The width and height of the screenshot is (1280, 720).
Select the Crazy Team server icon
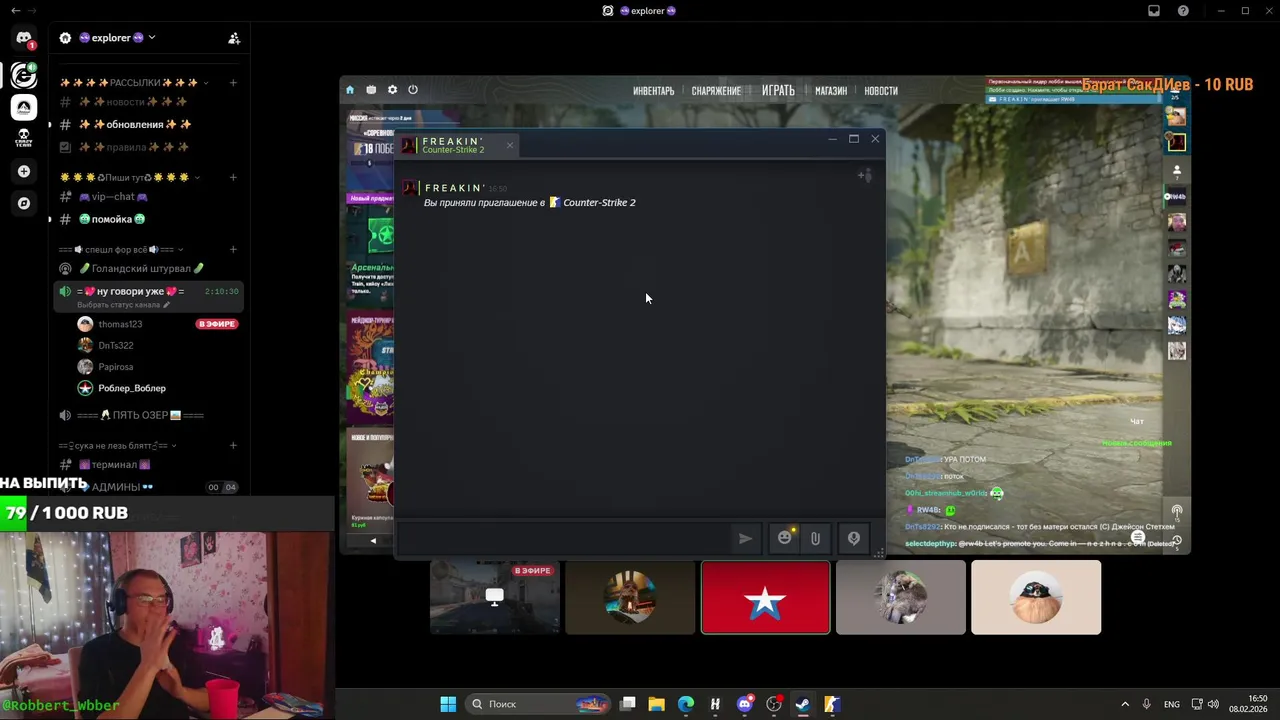(x=24, y=138)
